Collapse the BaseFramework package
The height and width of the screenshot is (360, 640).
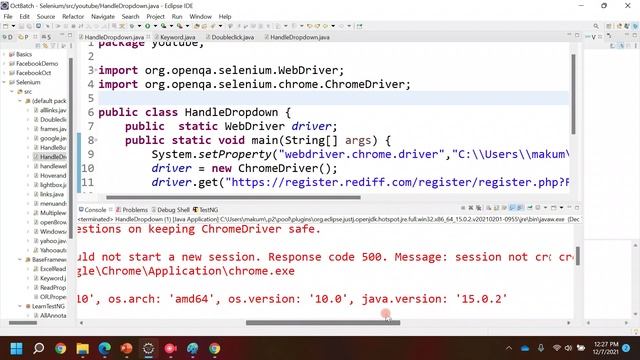(20, 260)
